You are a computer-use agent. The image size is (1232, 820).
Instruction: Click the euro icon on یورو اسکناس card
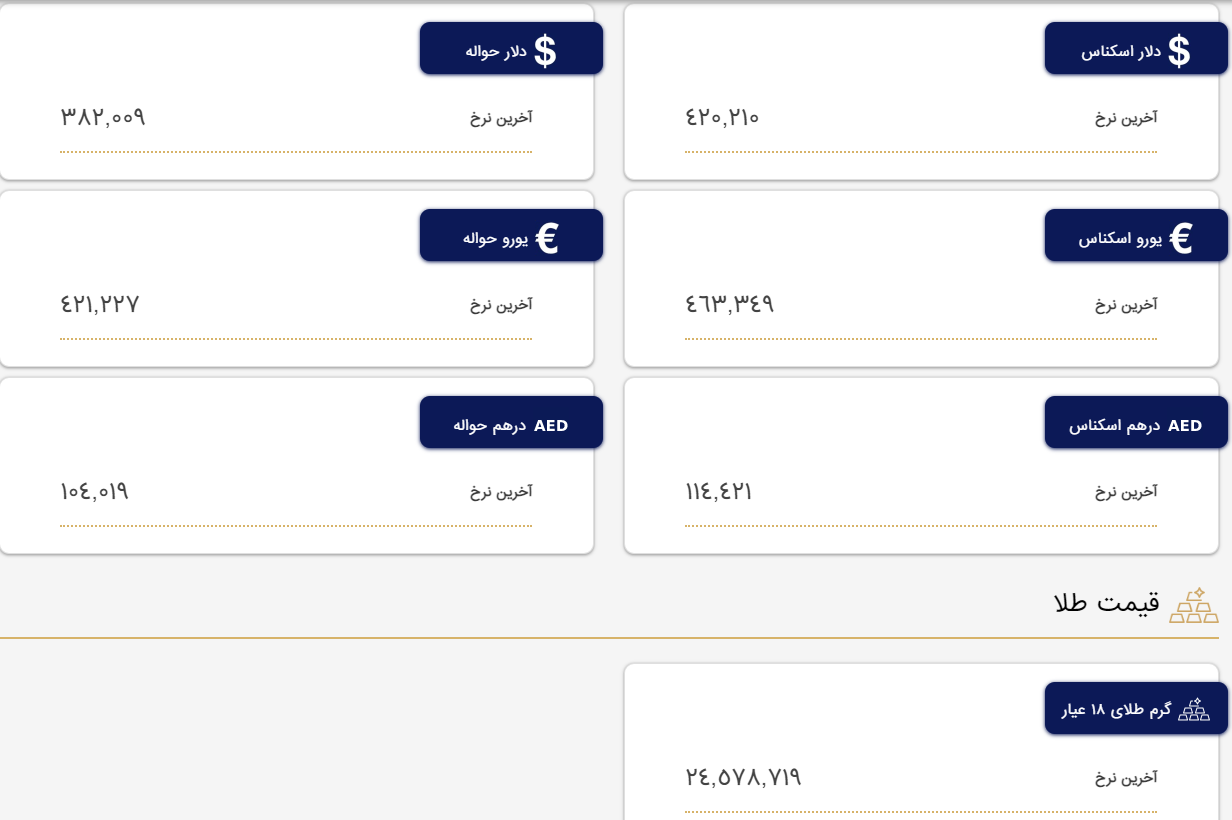(1183, 234)
